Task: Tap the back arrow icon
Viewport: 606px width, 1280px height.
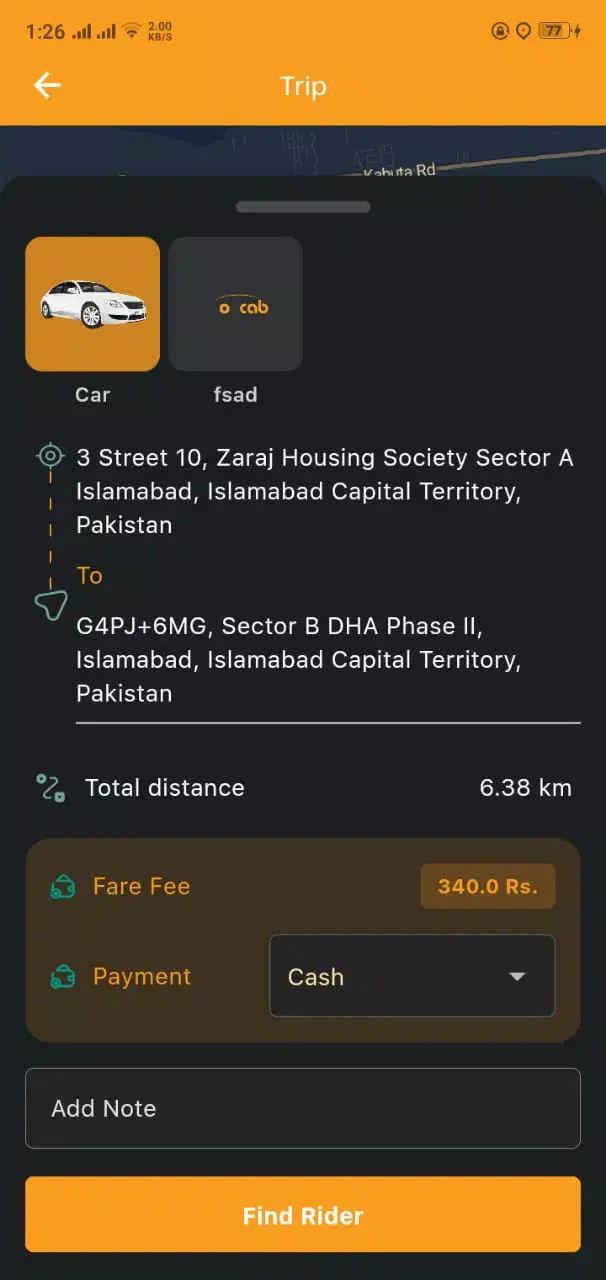Action: (x=48, y=86)
